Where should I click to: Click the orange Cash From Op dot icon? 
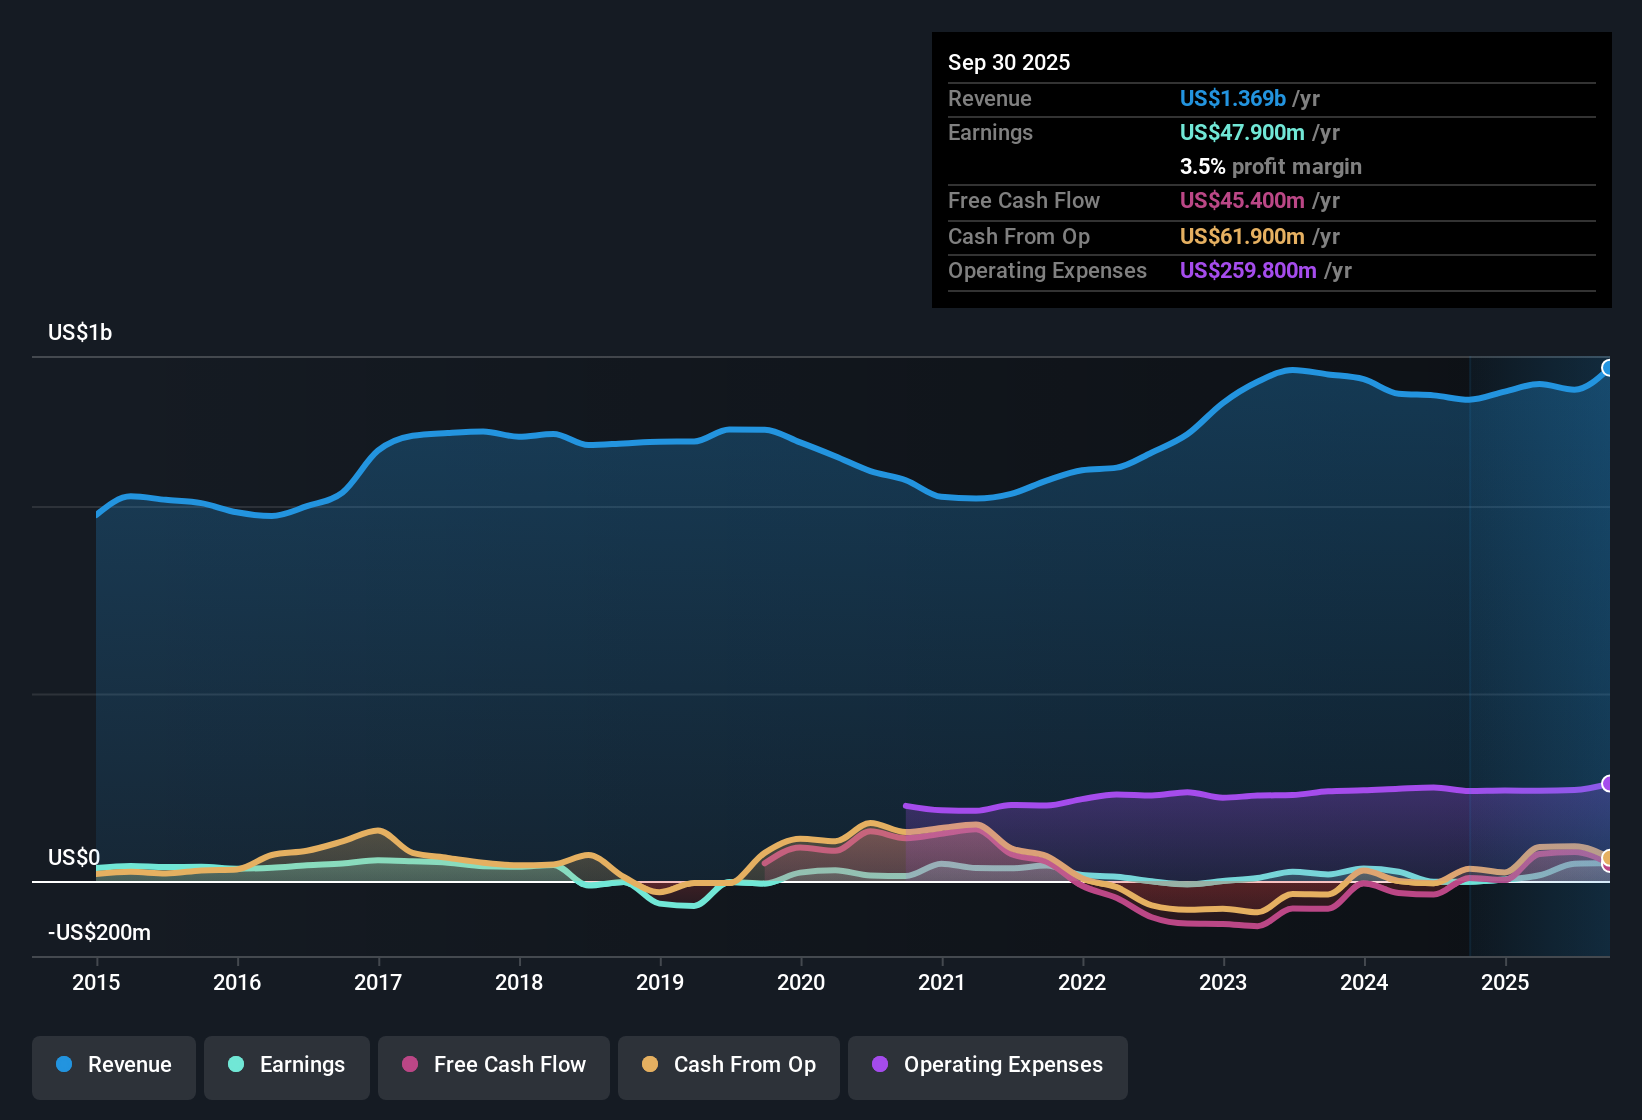[x=650, y=1065]
